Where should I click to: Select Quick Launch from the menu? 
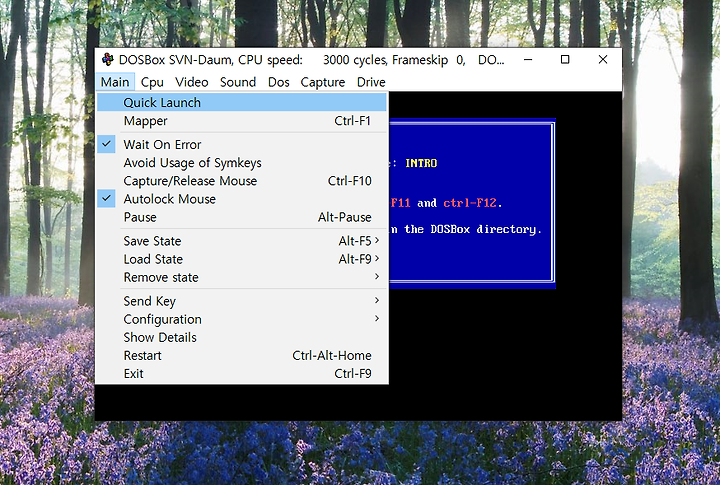tap(242, 102)
